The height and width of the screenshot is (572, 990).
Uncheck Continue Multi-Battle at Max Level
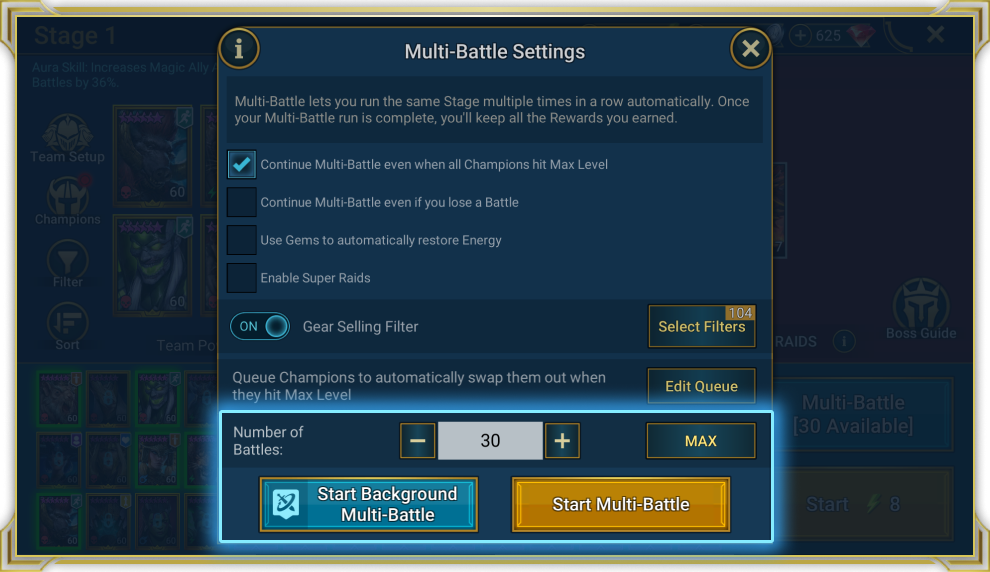click(x=241, y=164)
